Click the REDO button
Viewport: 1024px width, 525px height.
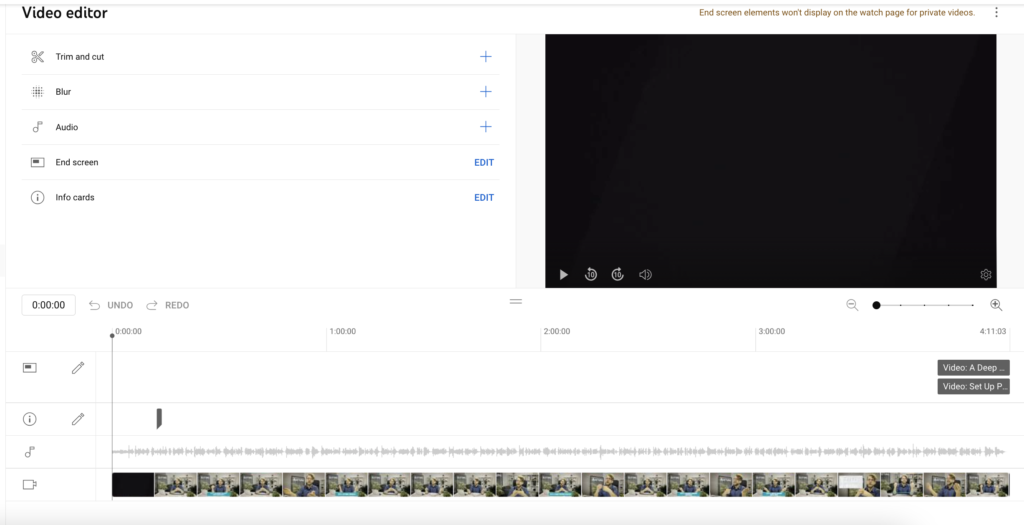click(x=168, y=305)
